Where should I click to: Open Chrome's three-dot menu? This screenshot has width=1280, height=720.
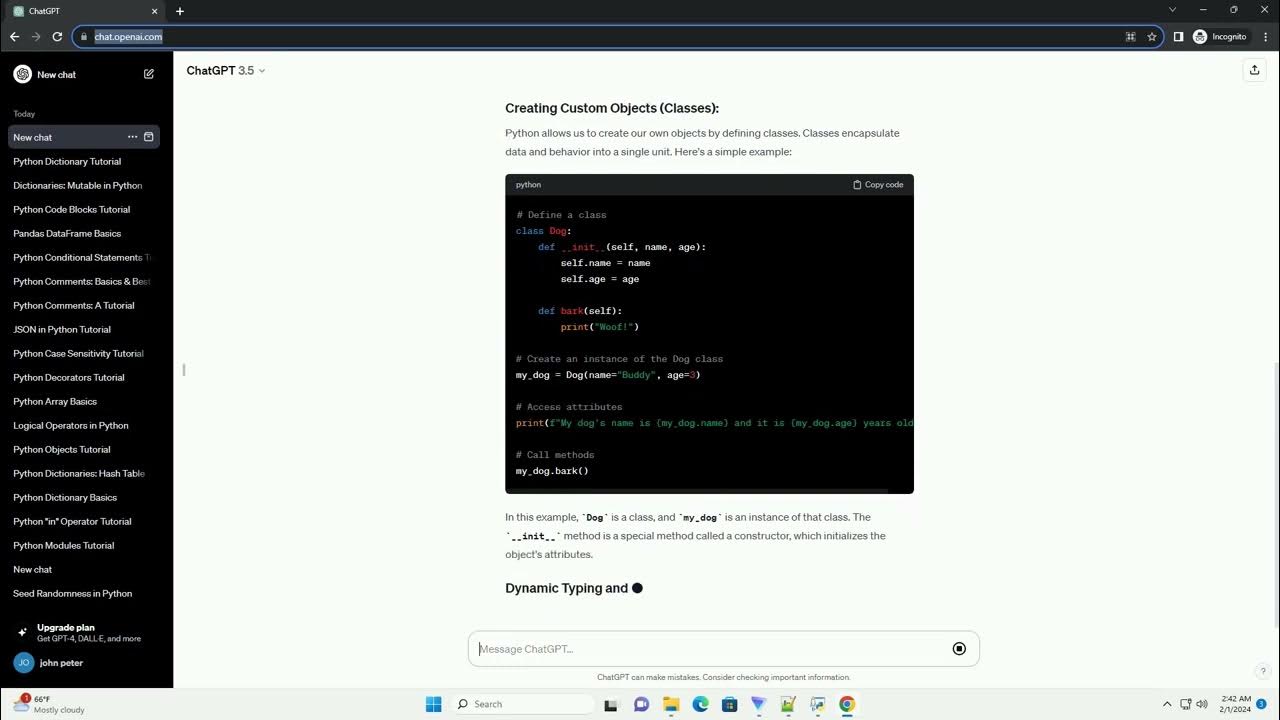coord(1263,37)
